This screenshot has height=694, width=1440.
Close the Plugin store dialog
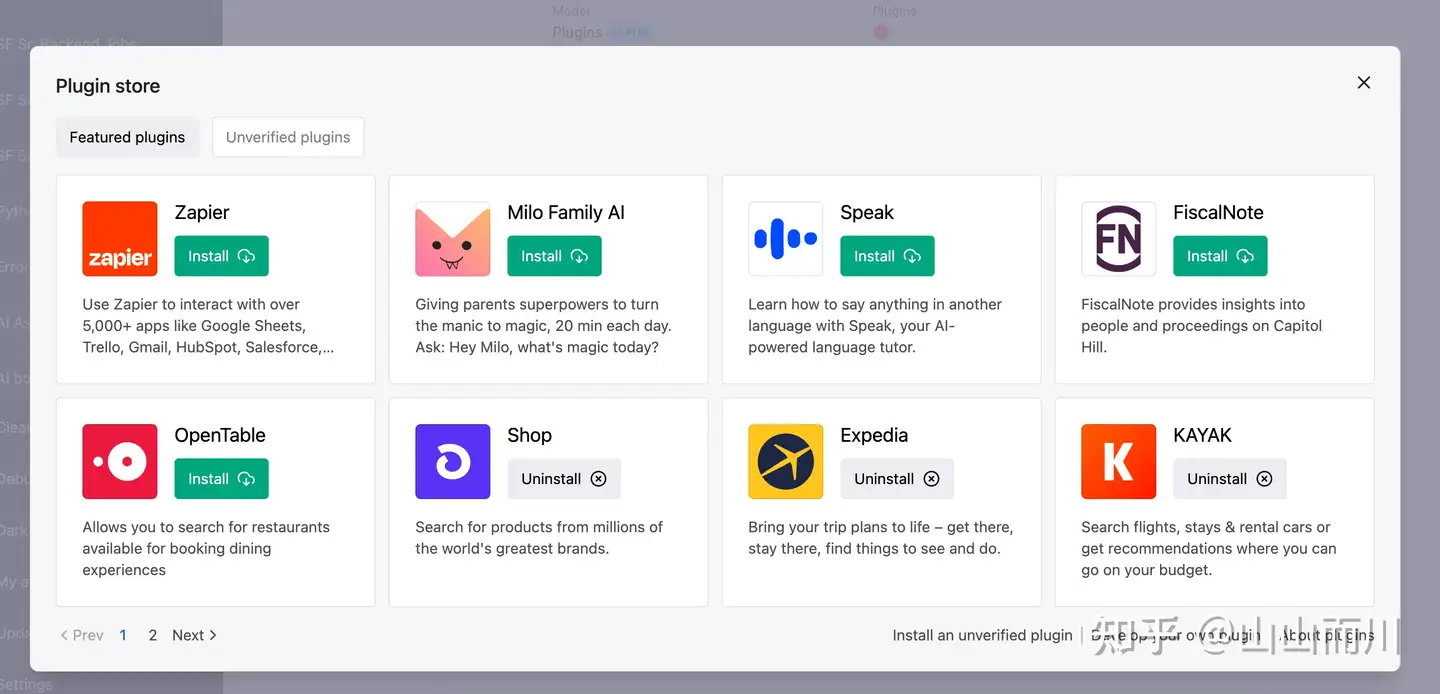point(1364,83)
